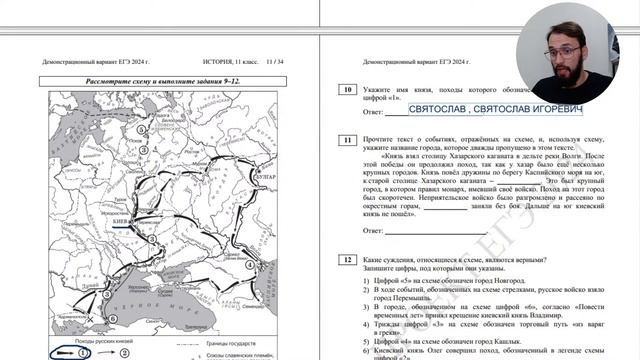Click the quoted passage starting Князь взял столицу
Viewport: 640px width, 360px height.
click(484, 185)
